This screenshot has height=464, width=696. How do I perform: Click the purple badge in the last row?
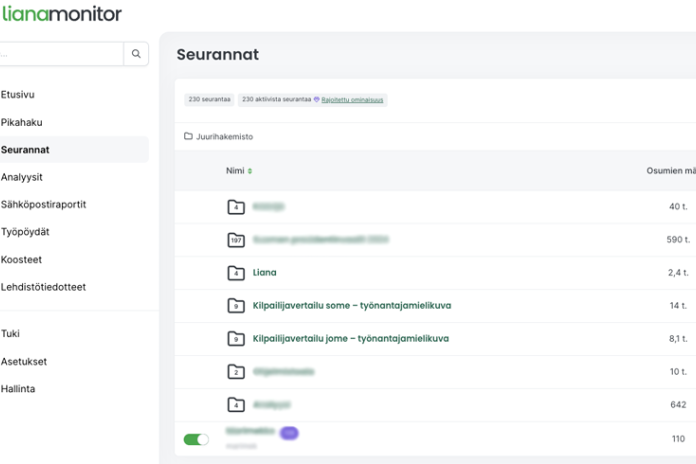click(289, 433)
